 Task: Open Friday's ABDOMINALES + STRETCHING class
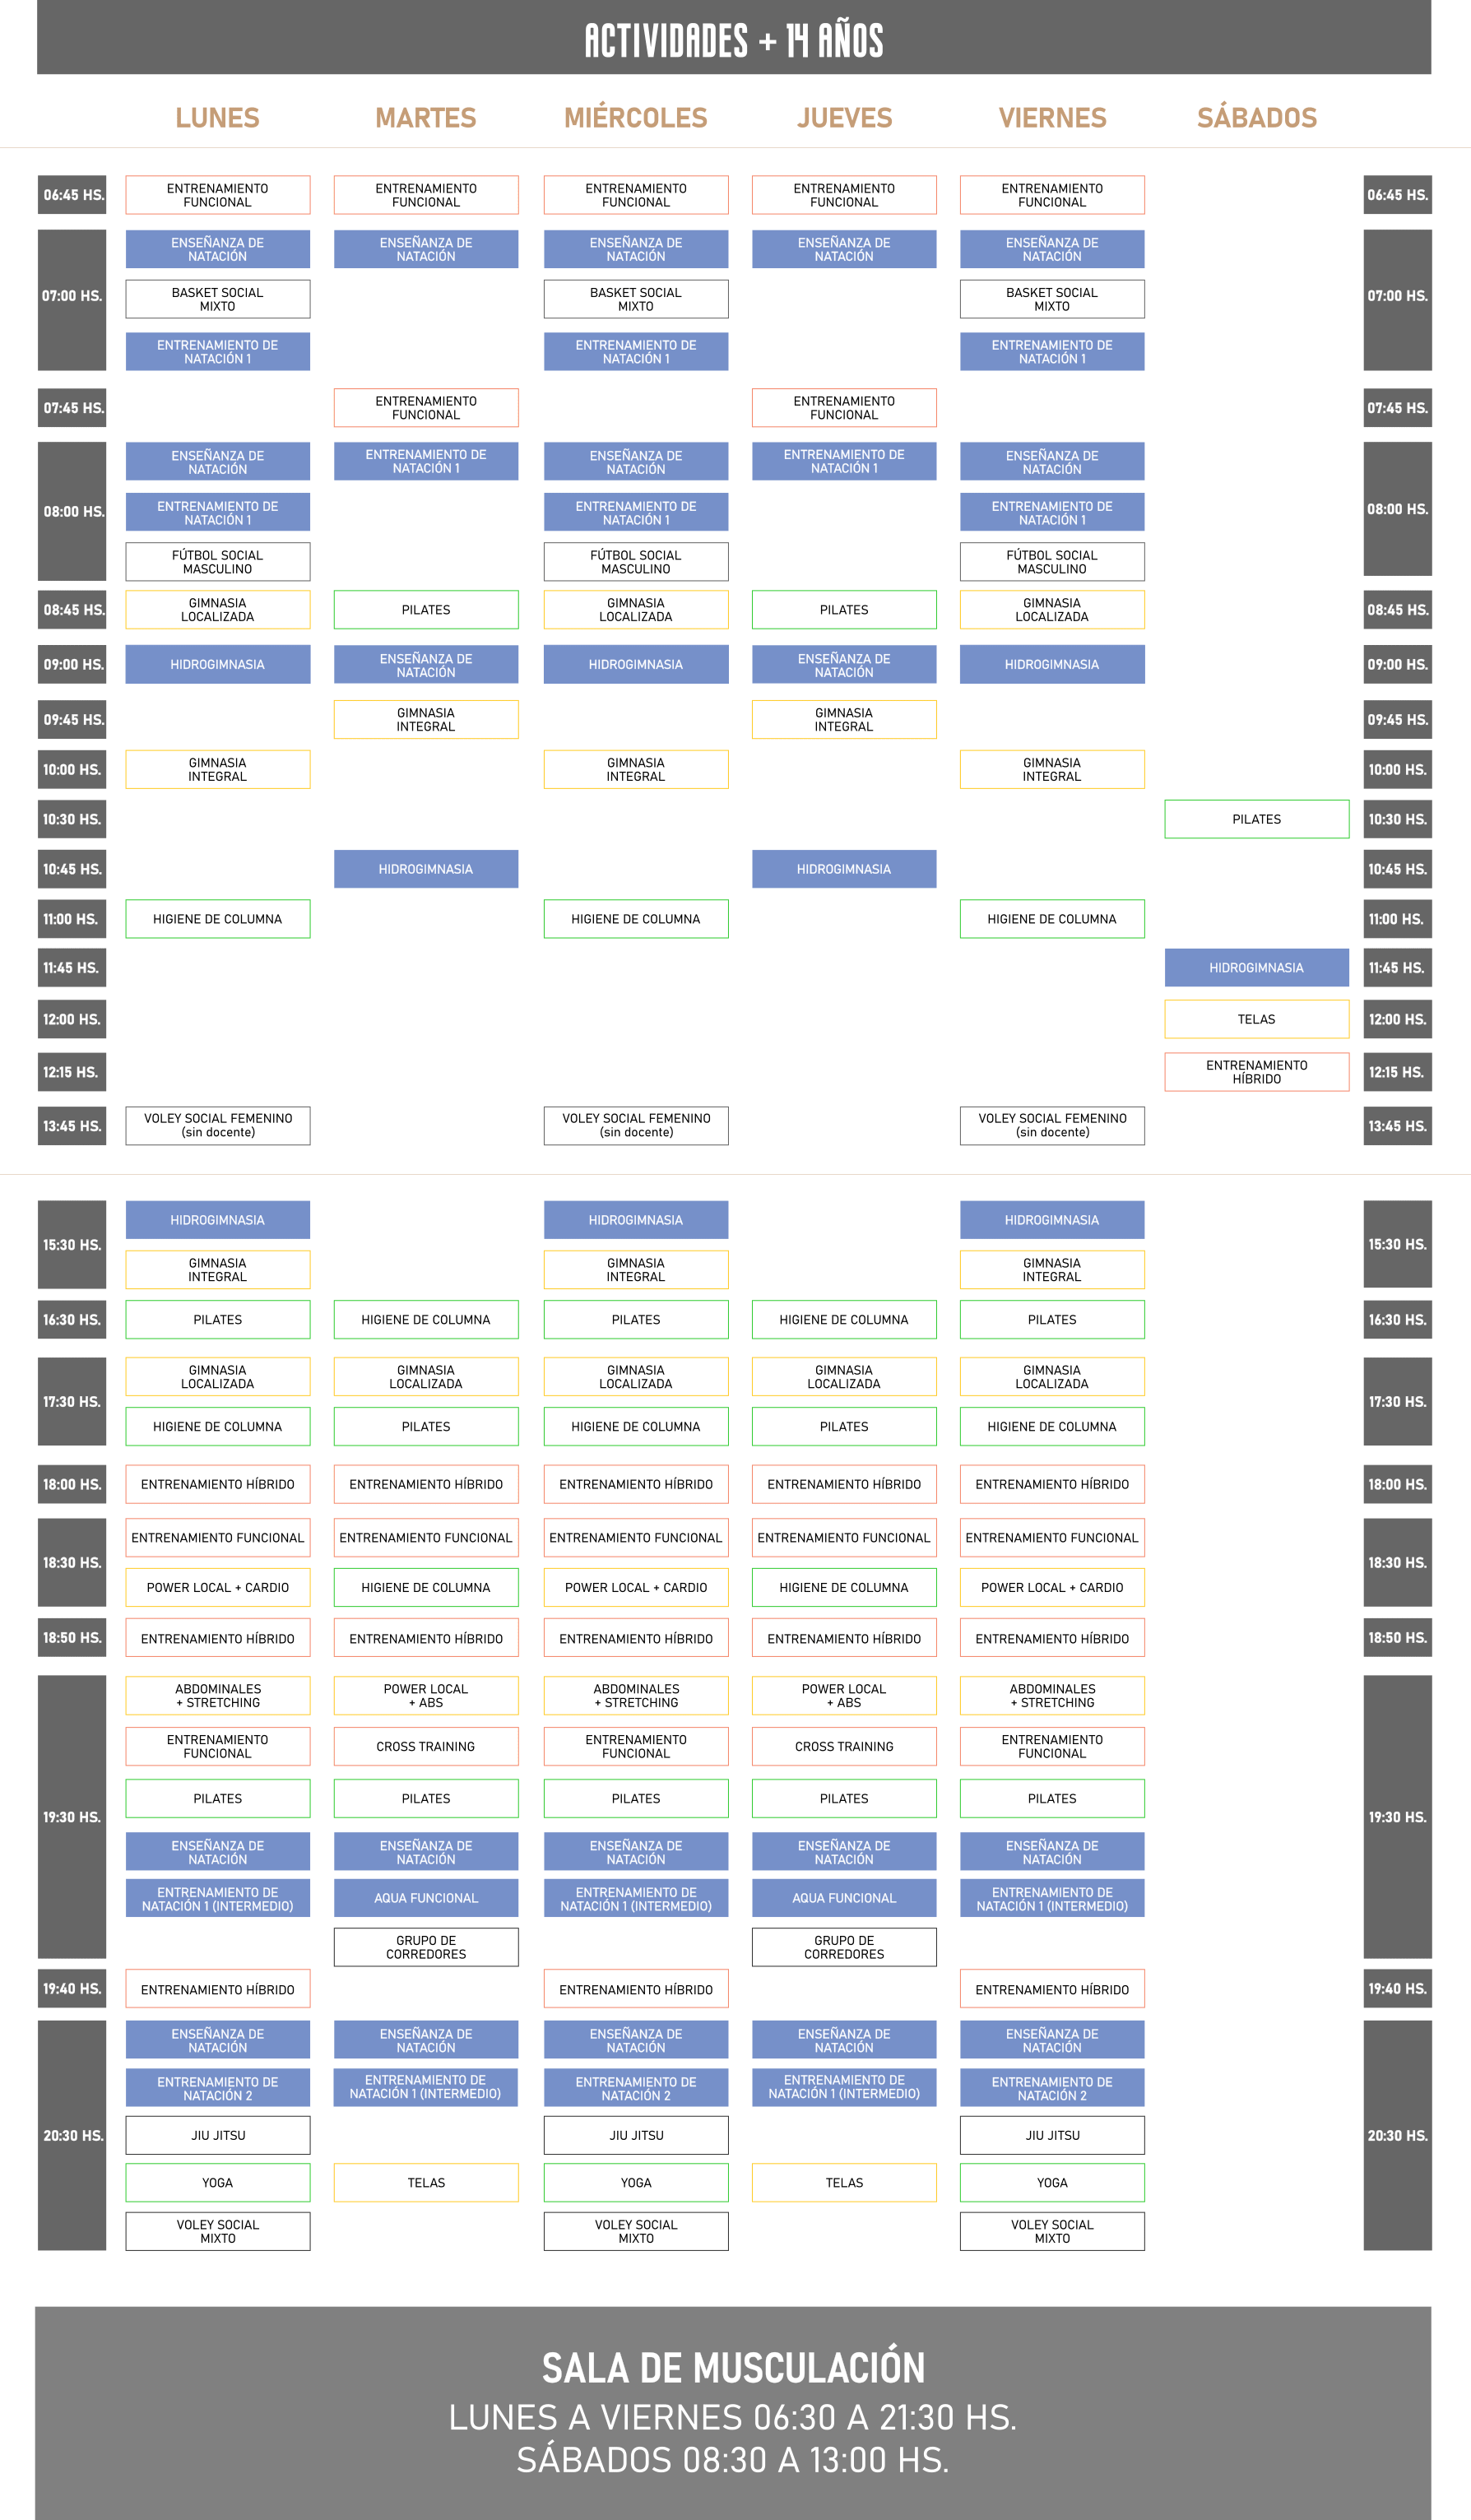pyautogui.click(x=1052, y=1695)
